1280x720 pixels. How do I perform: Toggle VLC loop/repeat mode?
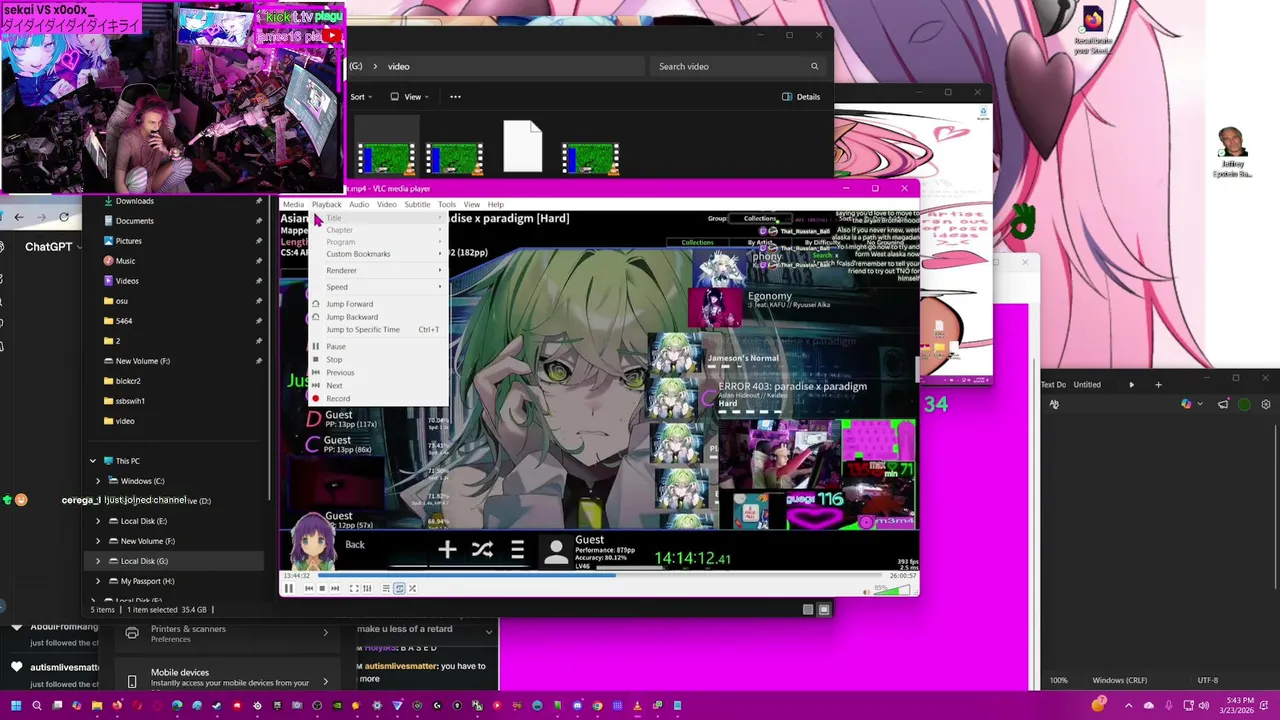399,588
